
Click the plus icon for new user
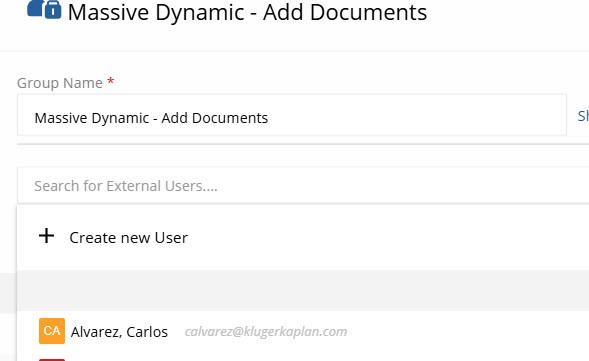47,236
